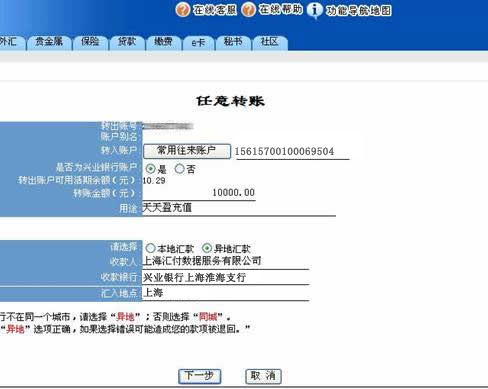Choose the 异地汇款 radio option
The image size is (488, 389).
tap(207, 248)
